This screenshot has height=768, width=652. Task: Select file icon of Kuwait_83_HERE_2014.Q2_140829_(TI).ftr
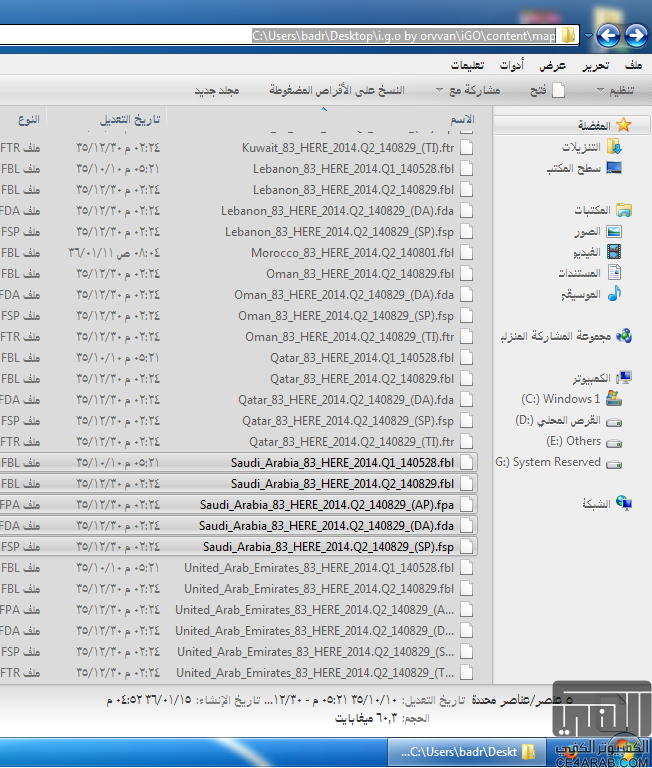(467, 147)
